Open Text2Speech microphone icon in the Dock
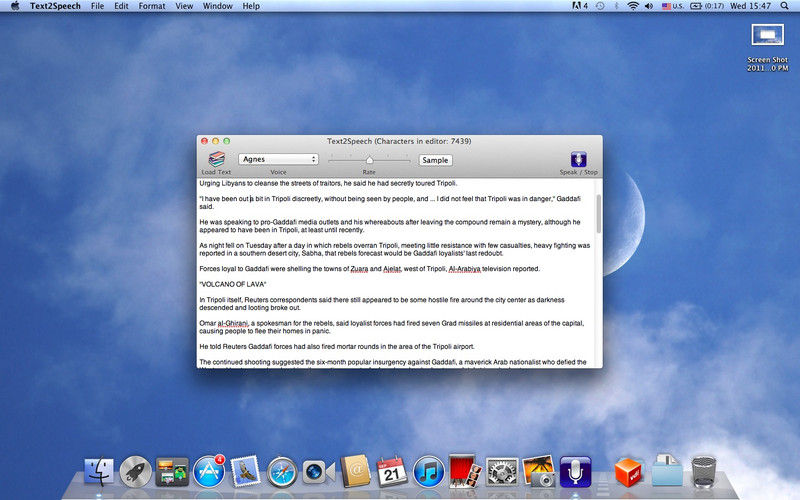The width and height of the screenshot is (800, 500). pyautogui.click(x=575, y=470)
